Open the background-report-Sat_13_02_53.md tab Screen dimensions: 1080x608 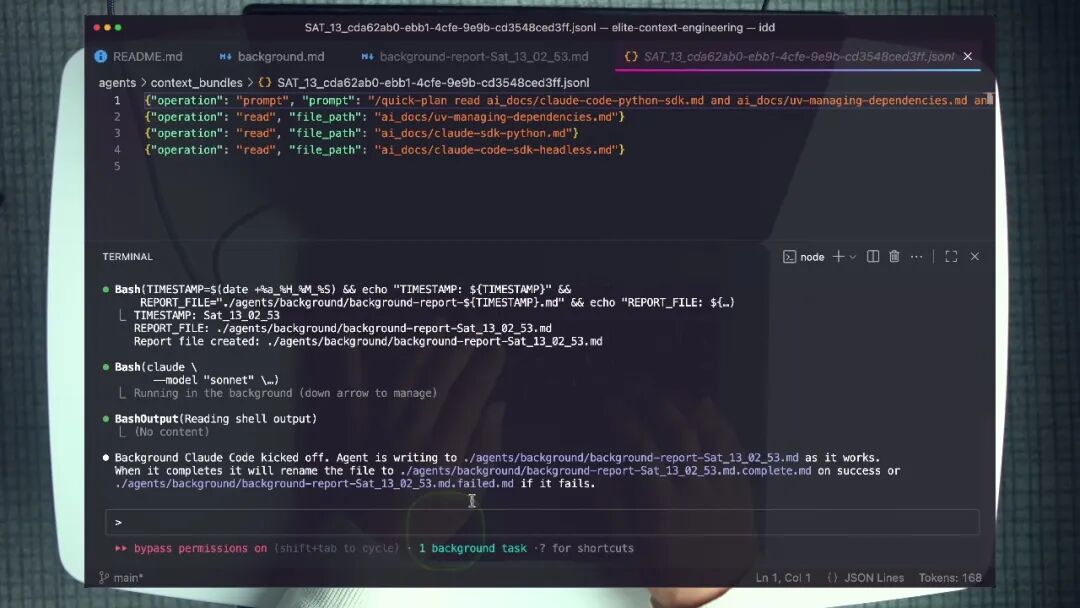(475, 56)
